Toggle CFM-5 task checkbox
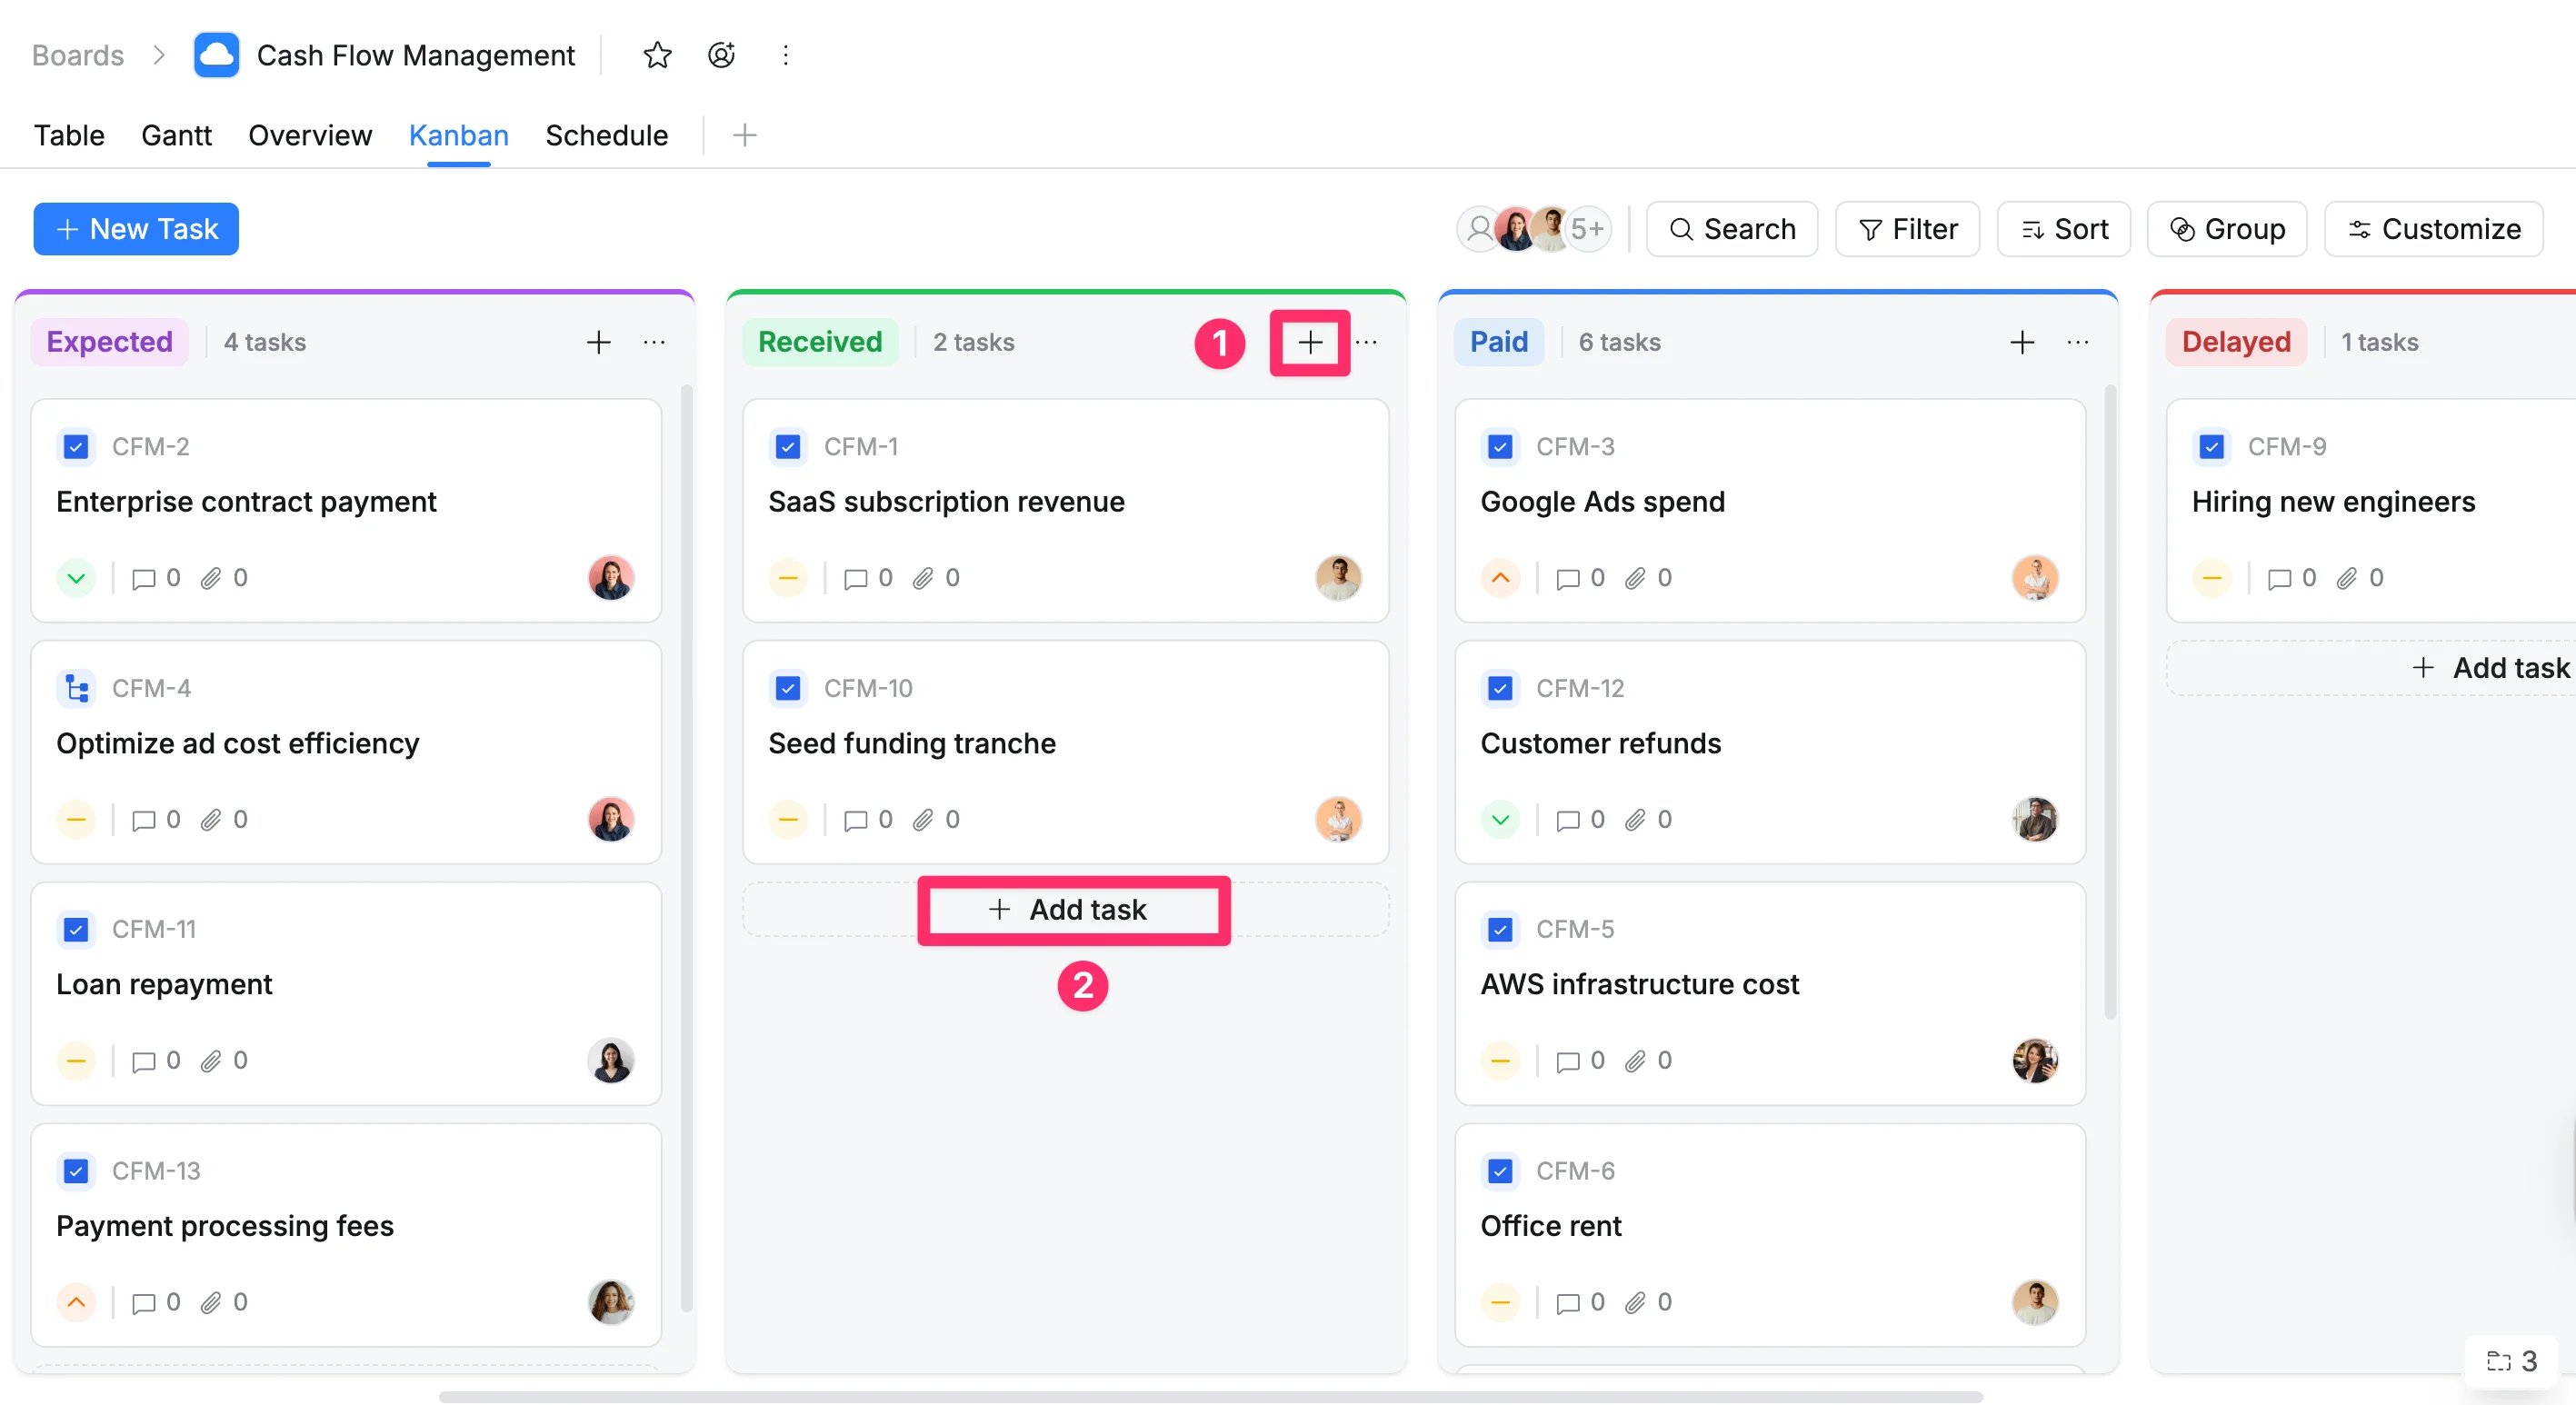Image resolution: width=2576 pixels, height=1405 pixels. 1500,929
